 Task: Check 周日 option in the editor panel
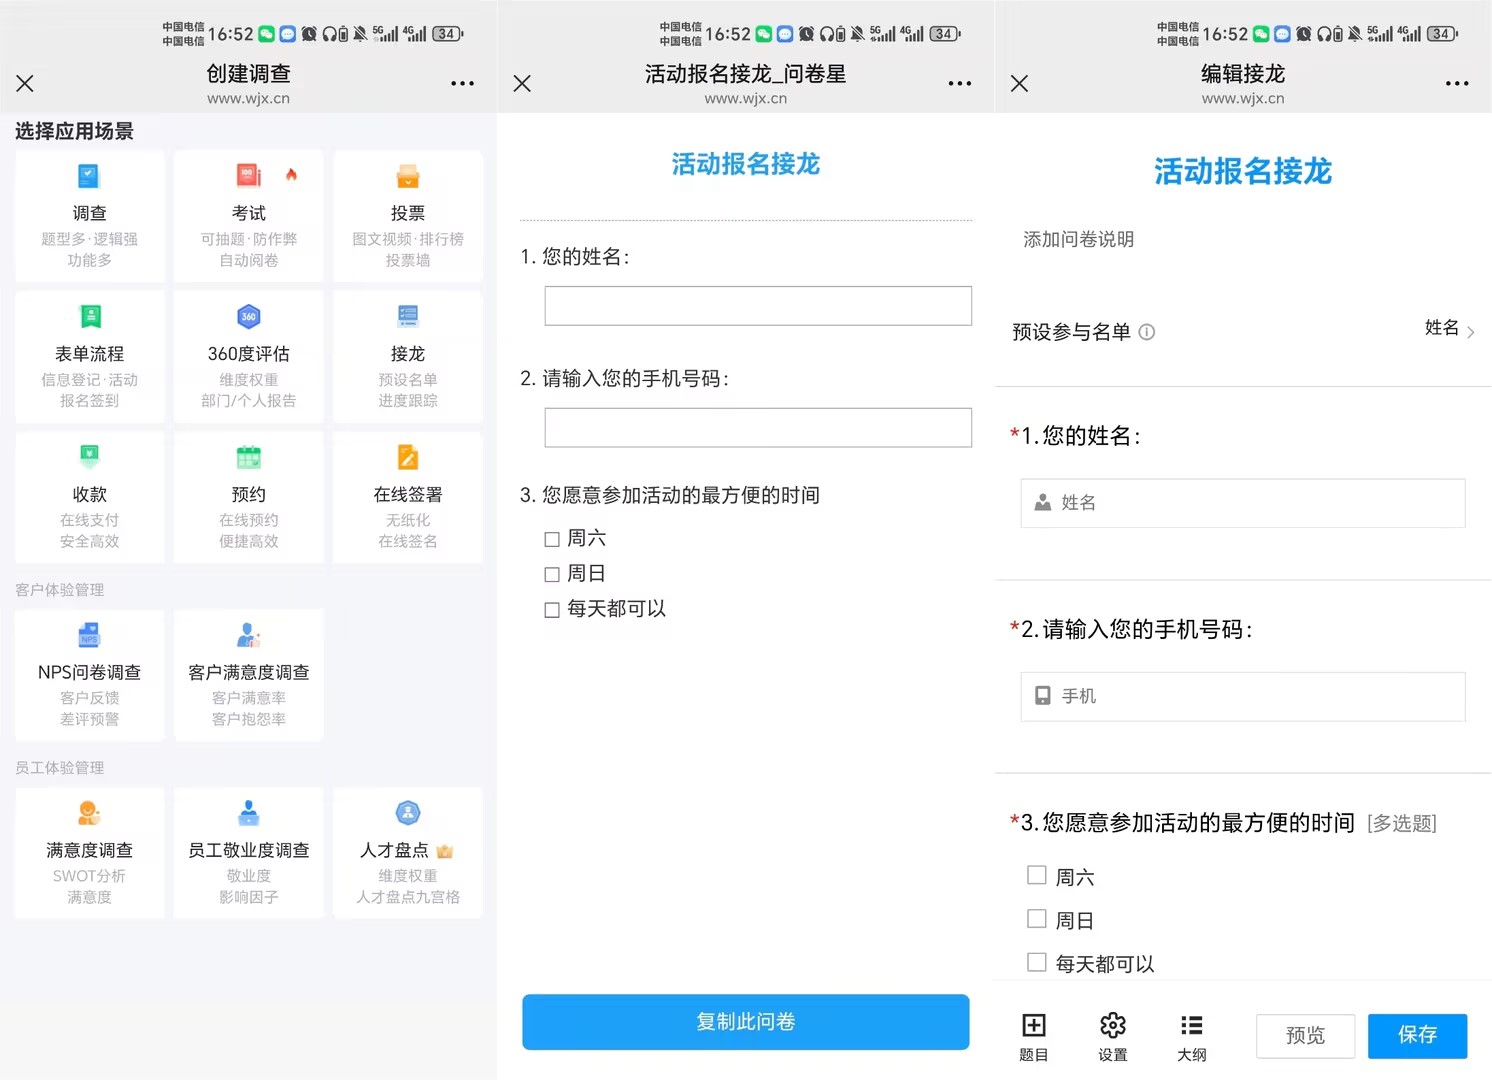[x=1037, y=919]
